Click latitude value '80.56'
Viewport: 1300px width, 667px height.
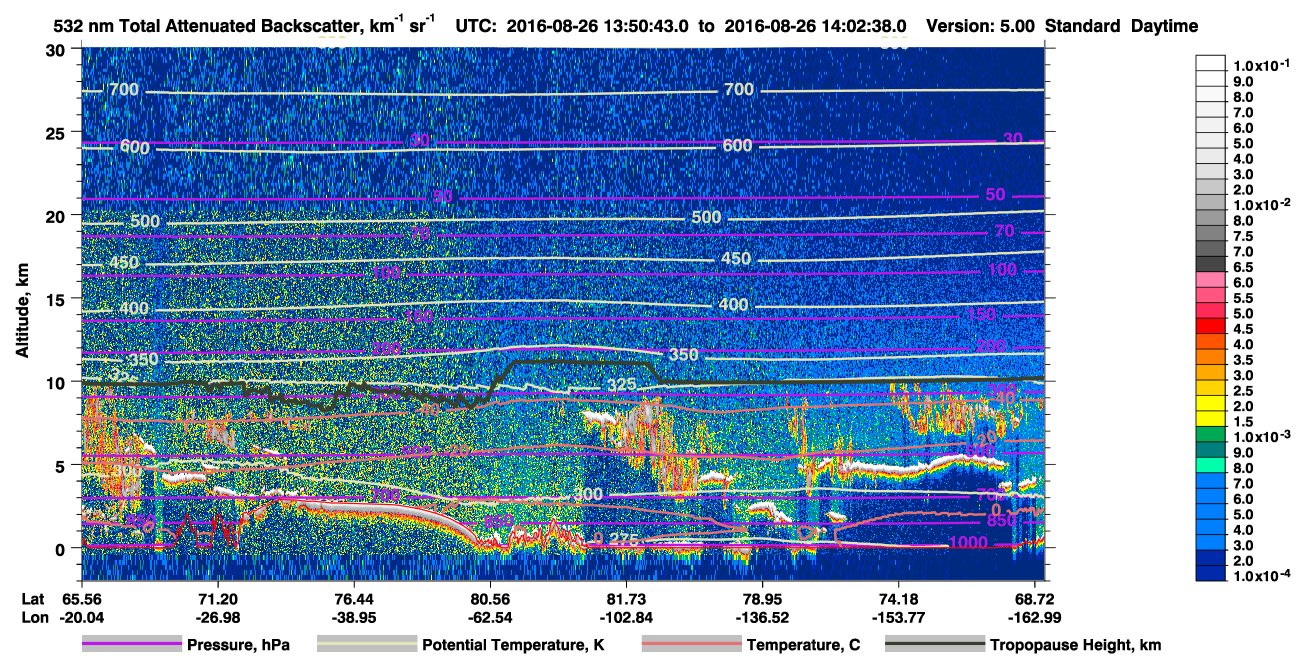490,599
